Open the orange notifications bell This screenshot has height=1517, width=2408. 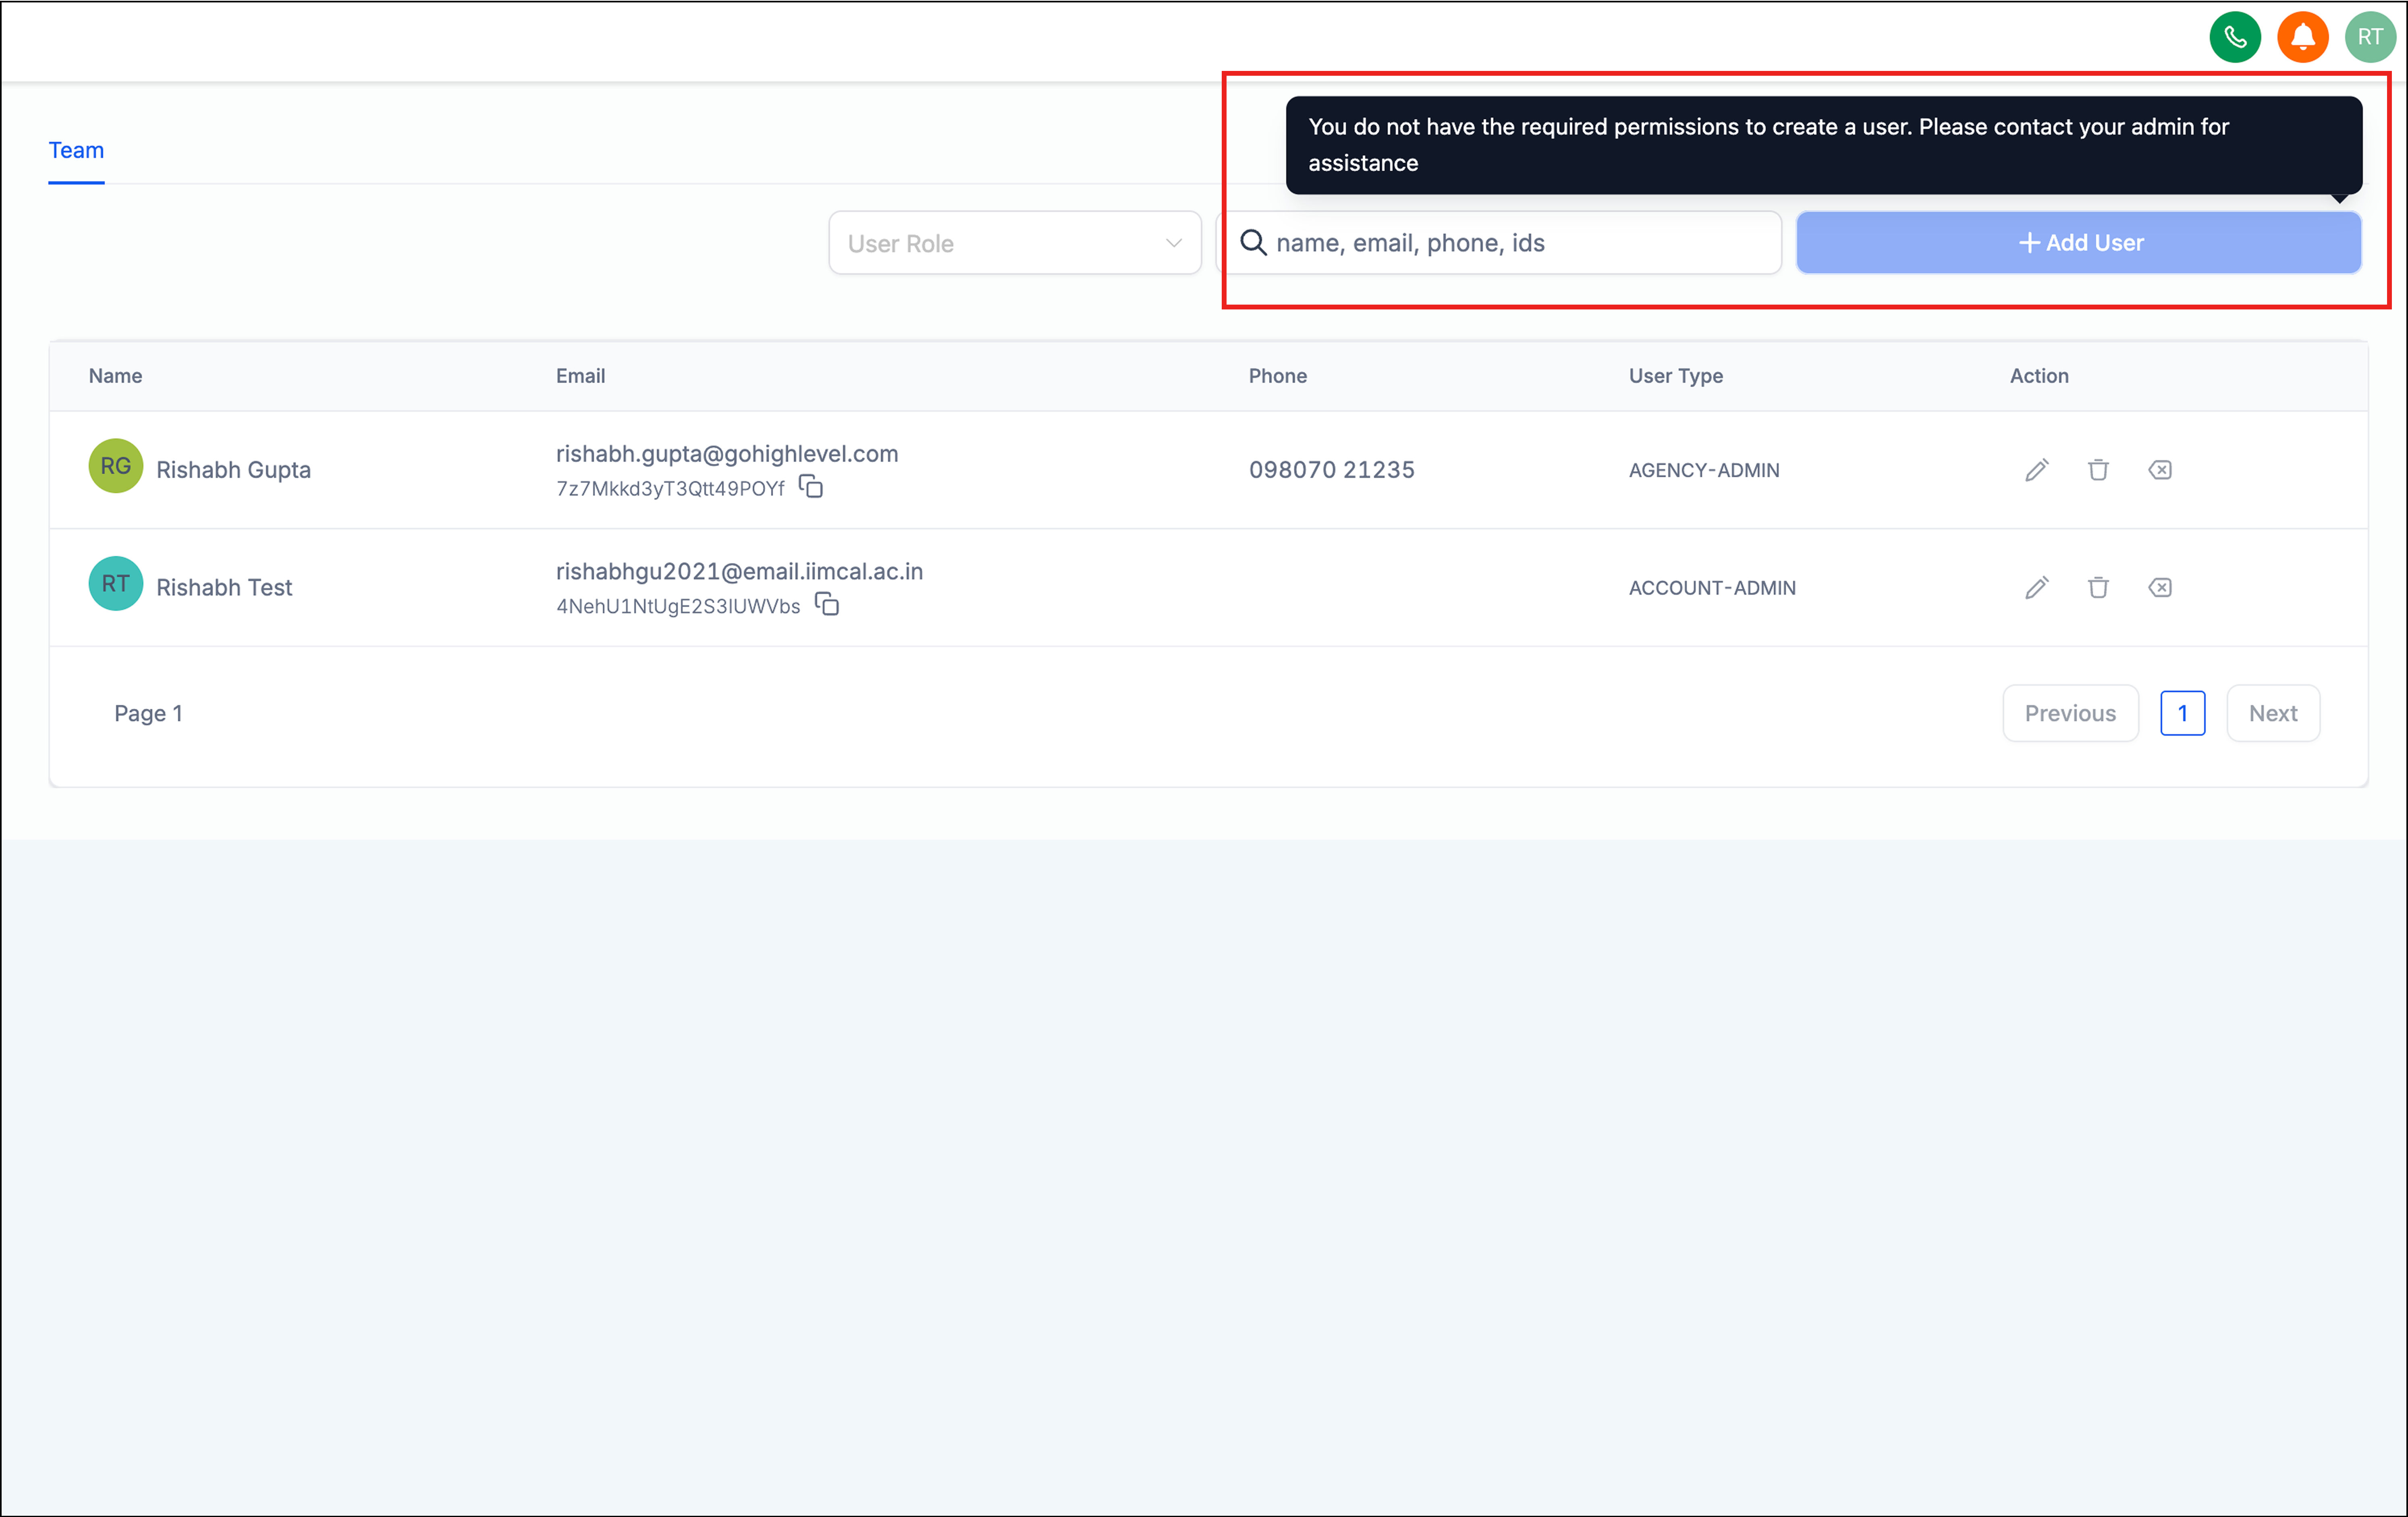click(2302, 38)
